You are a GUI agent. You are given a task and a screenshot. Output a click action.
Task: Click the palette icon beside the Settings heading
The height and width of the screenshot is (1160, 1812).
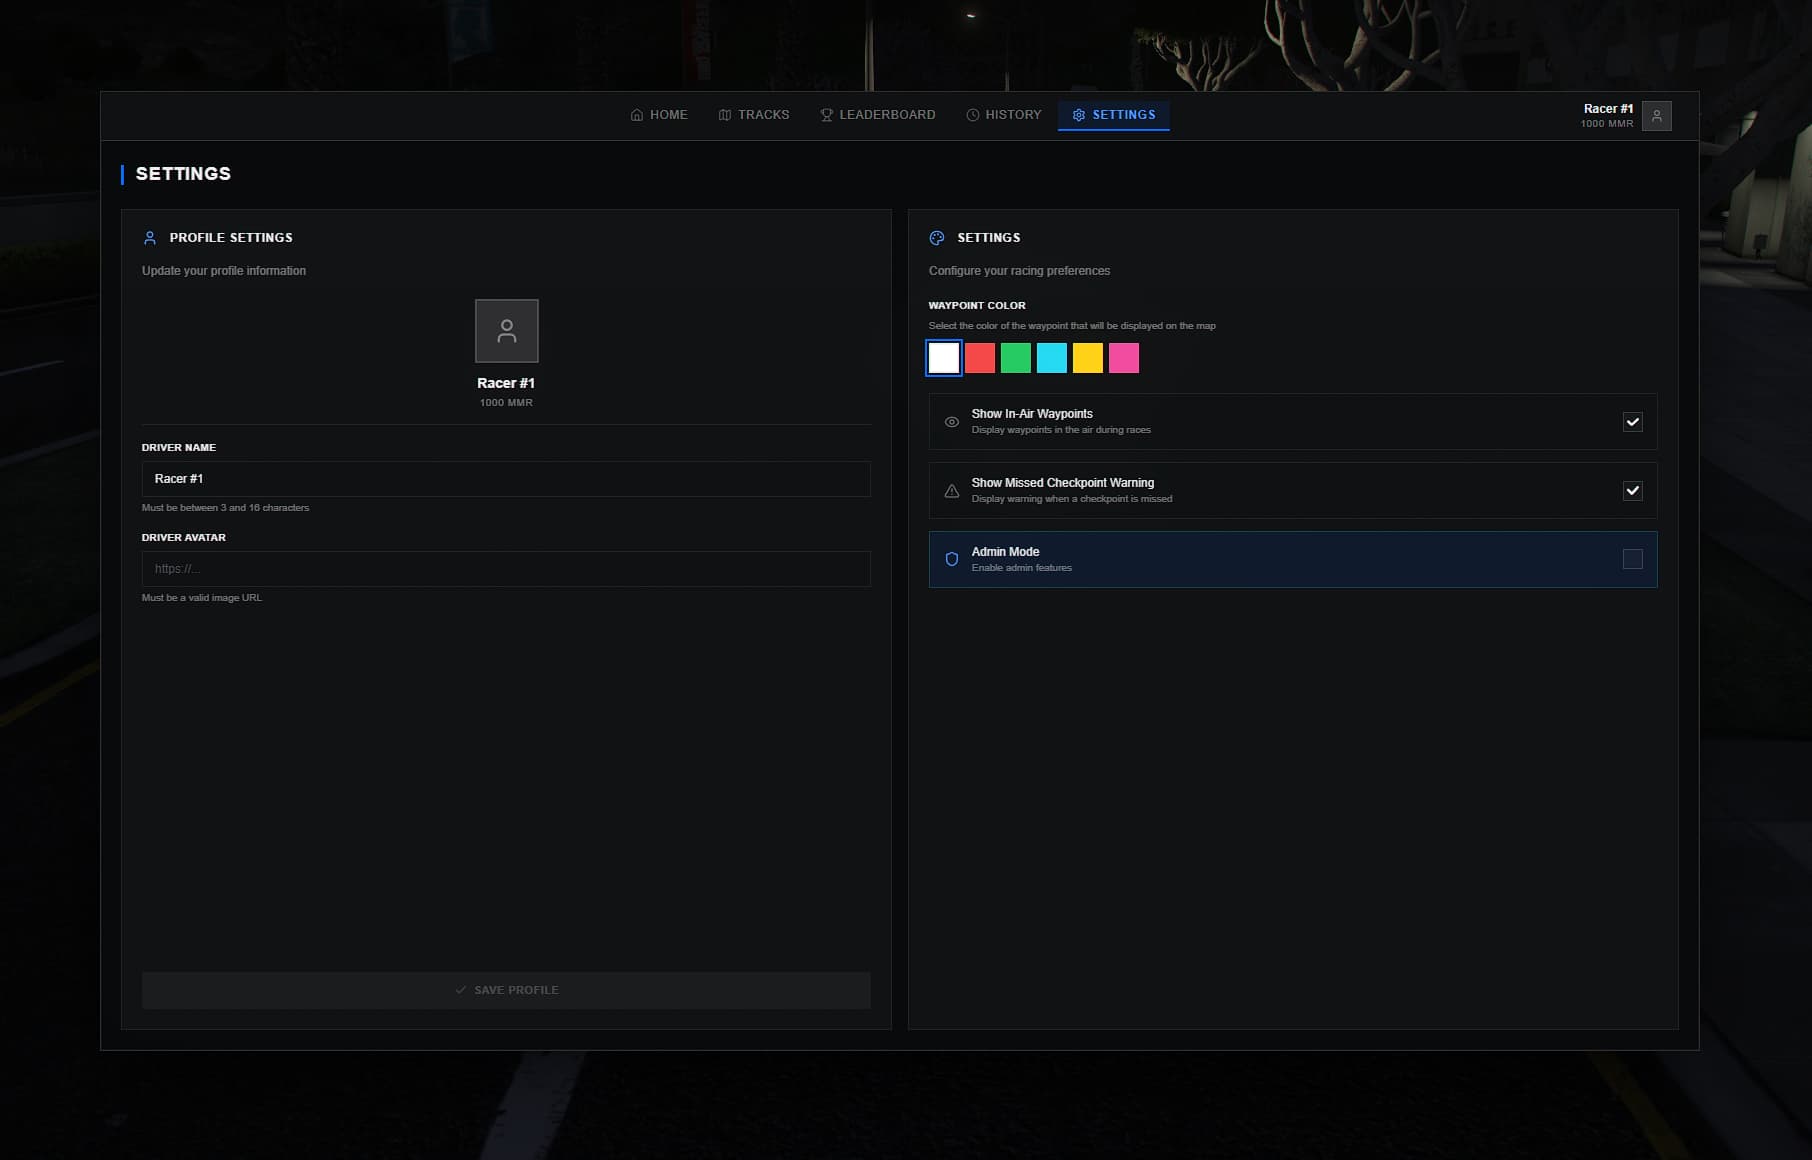click(x=937, y=238)
